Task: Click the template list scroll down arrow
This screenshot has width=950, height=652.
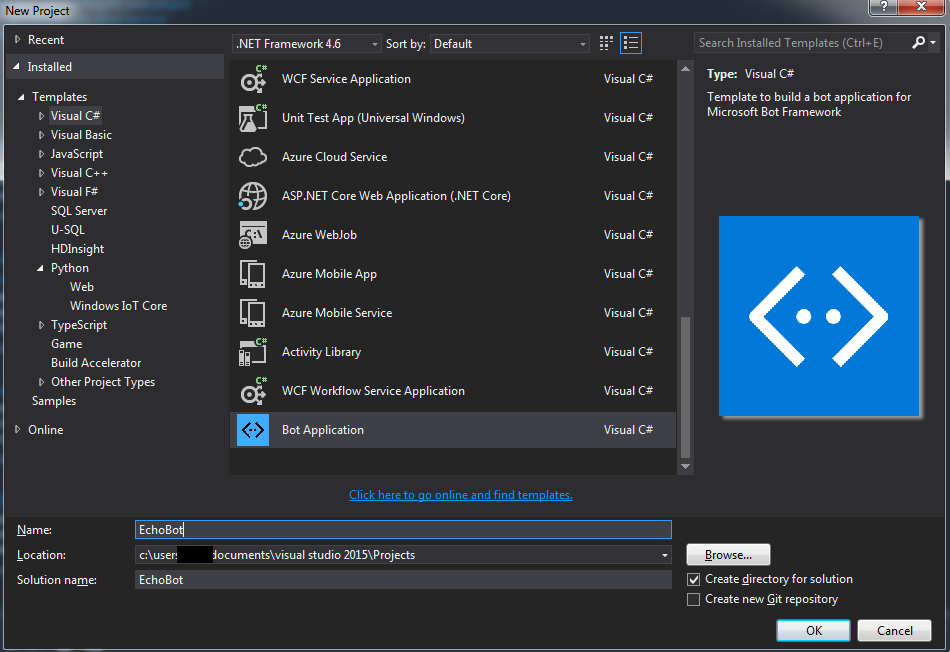Action: [685, 467]
